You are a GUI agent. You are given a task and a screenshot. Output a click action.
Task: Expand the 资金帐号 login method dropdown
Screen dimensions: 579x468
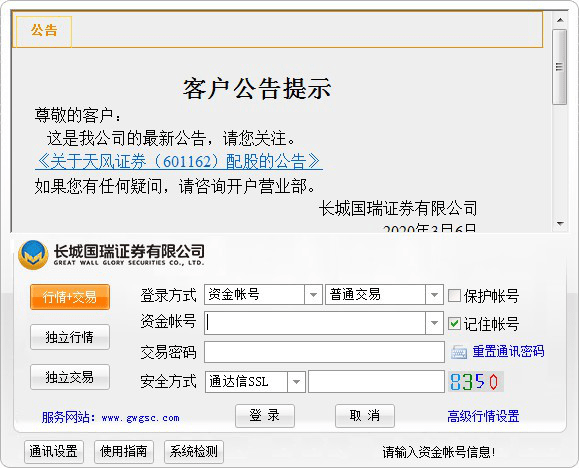[x=314, y=295]
